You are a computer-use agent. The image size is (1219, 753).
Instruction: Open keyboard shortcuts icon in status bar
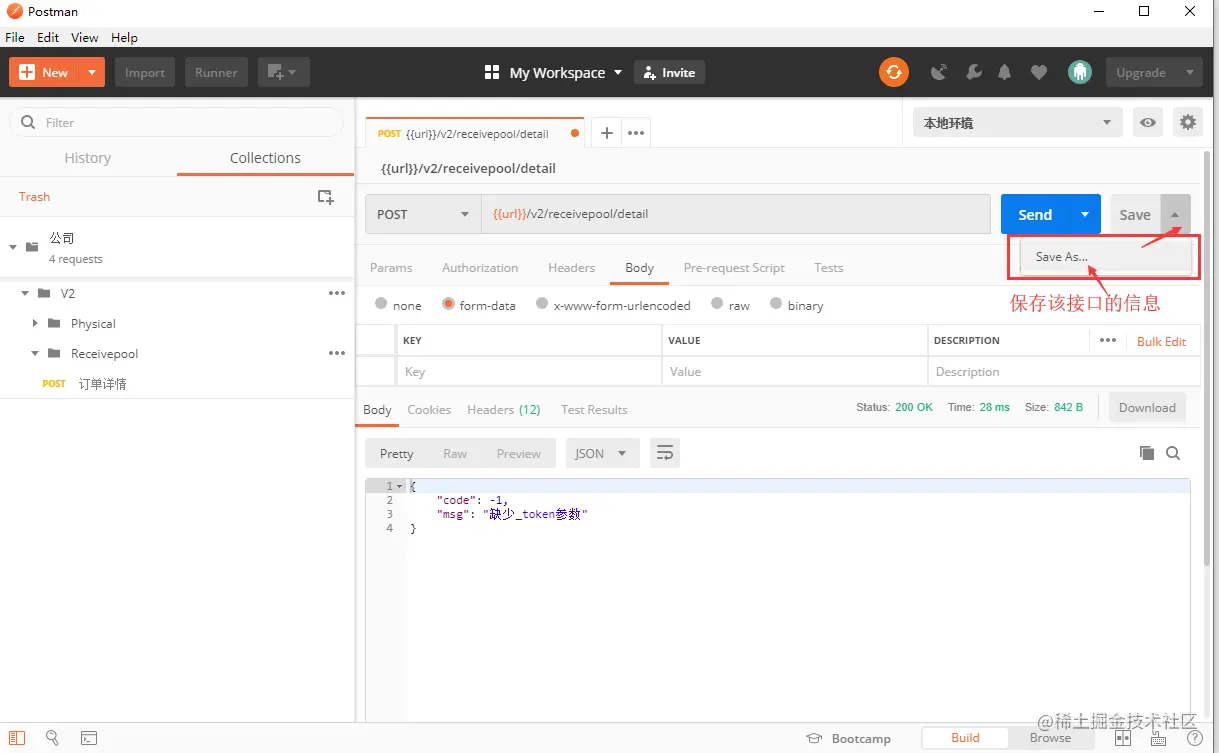(x=1158, y=738)
